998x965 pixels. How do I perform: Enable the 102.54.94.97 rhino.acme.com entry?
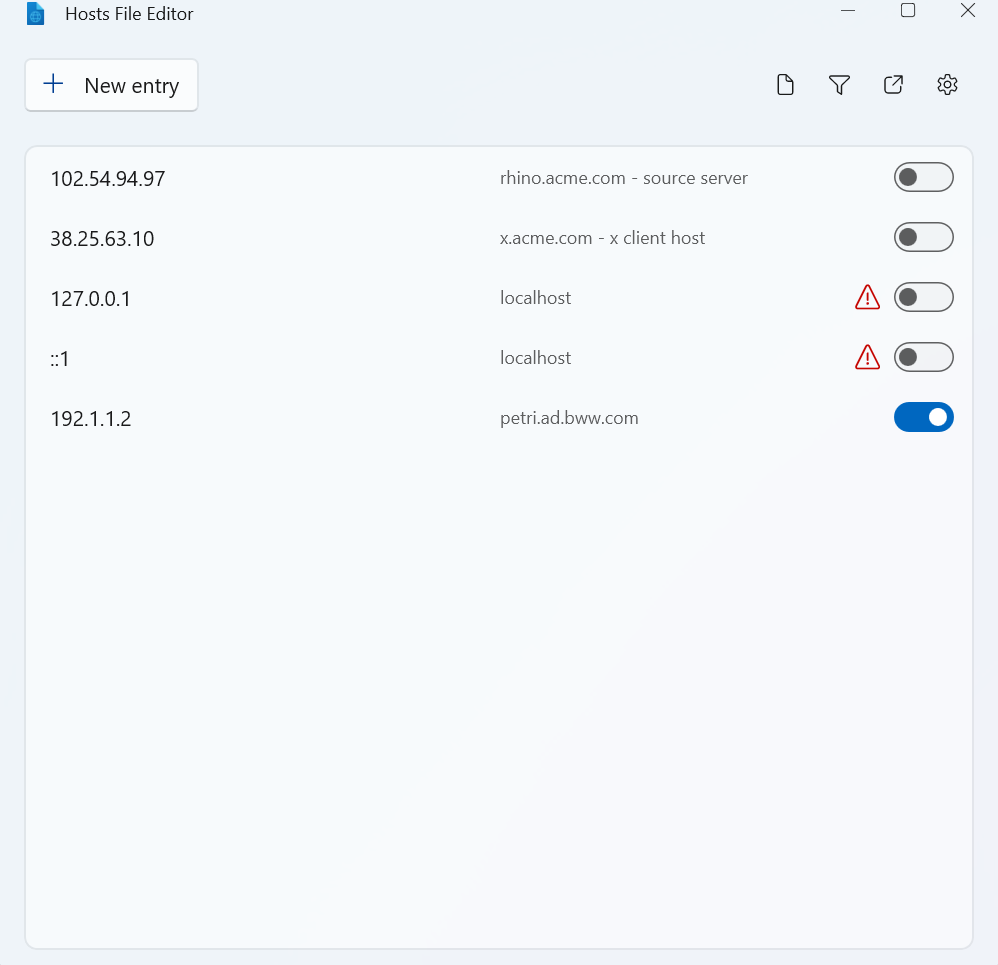coord(923,177)
